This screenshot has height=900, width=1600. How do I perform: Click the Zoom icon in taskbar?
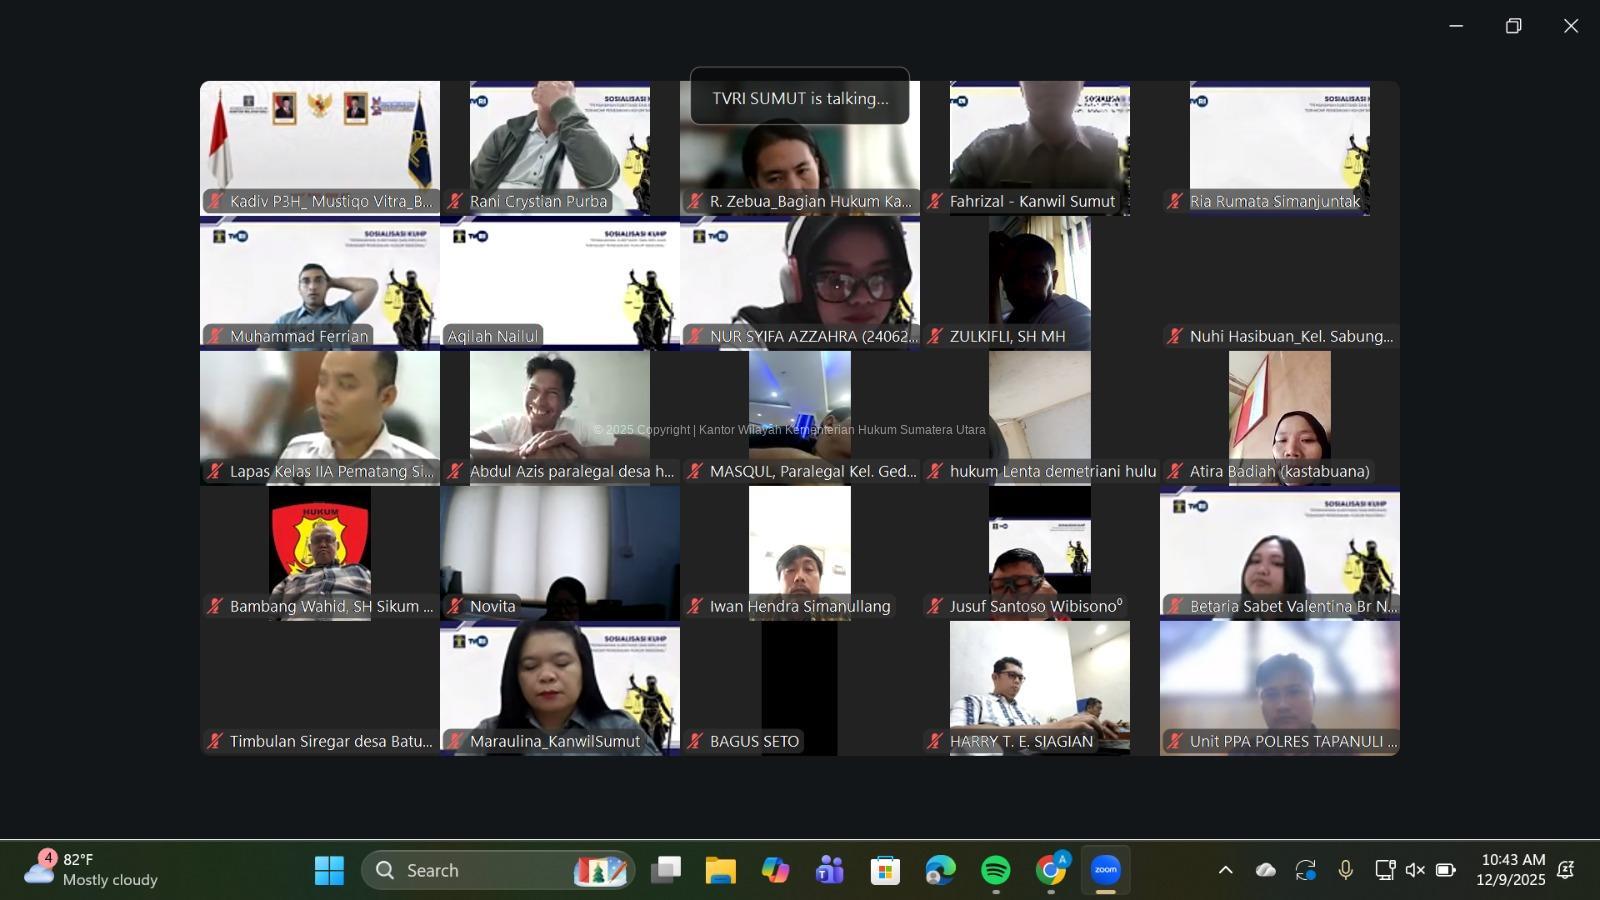pos(1105,870)
